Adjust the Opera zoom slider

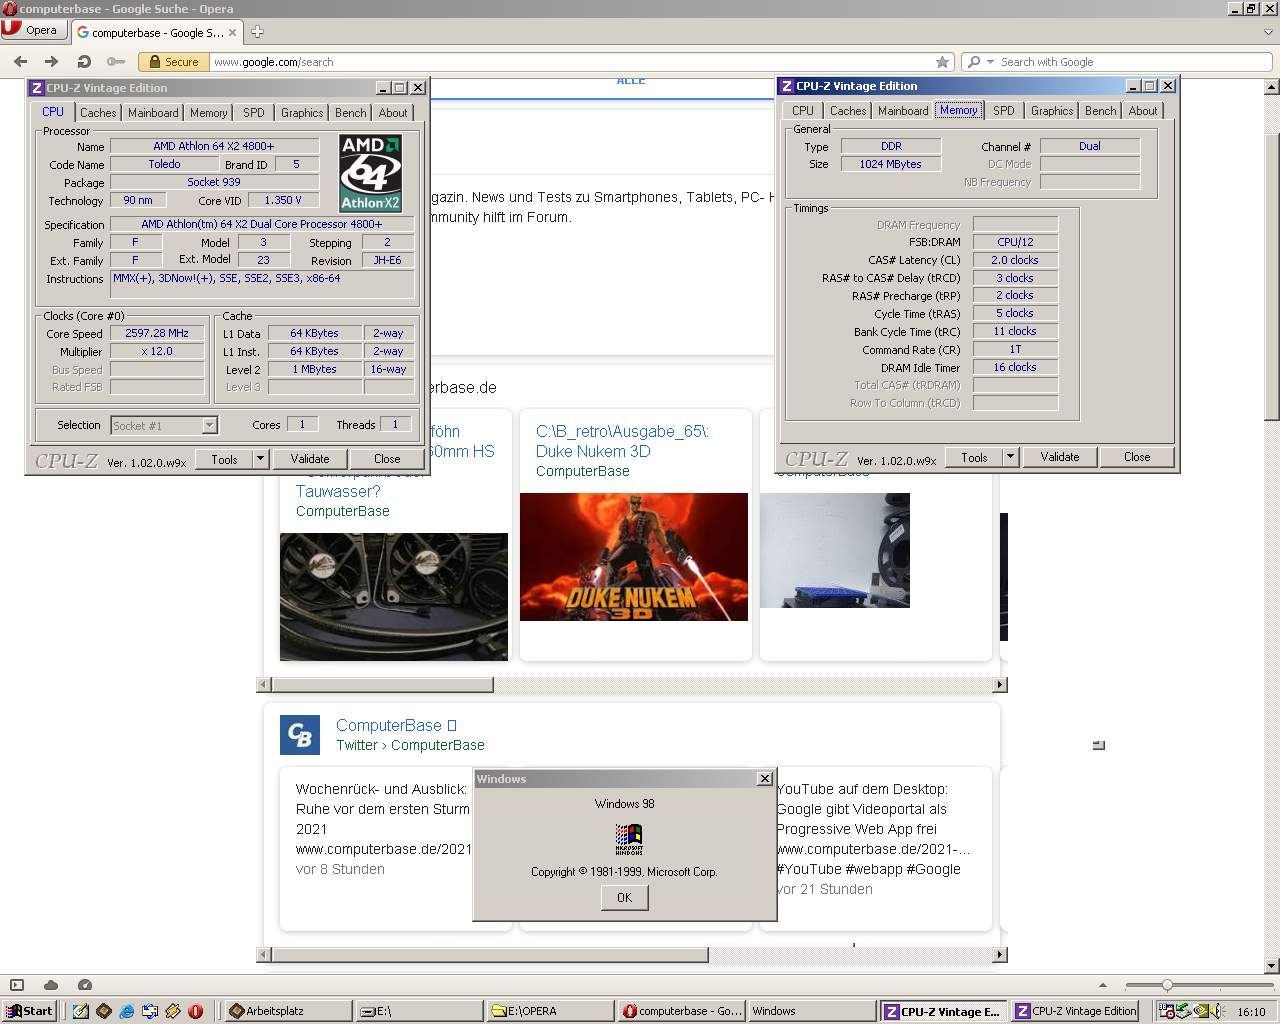[x=1167, y=985]
